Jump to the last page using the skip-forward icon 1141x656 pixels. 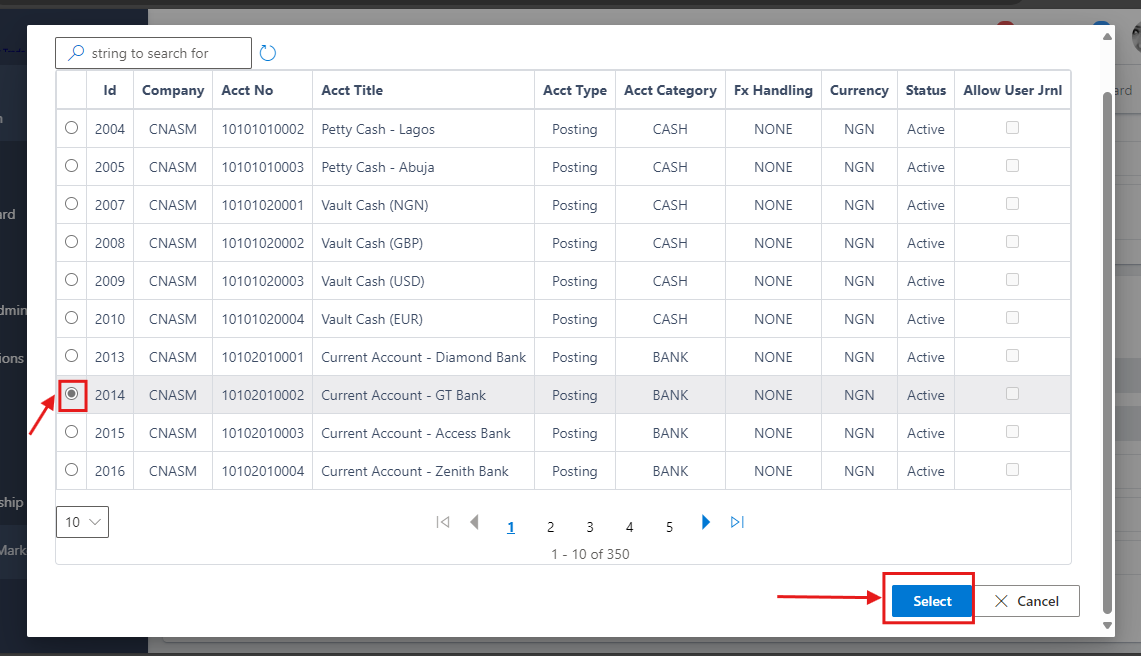737,521
